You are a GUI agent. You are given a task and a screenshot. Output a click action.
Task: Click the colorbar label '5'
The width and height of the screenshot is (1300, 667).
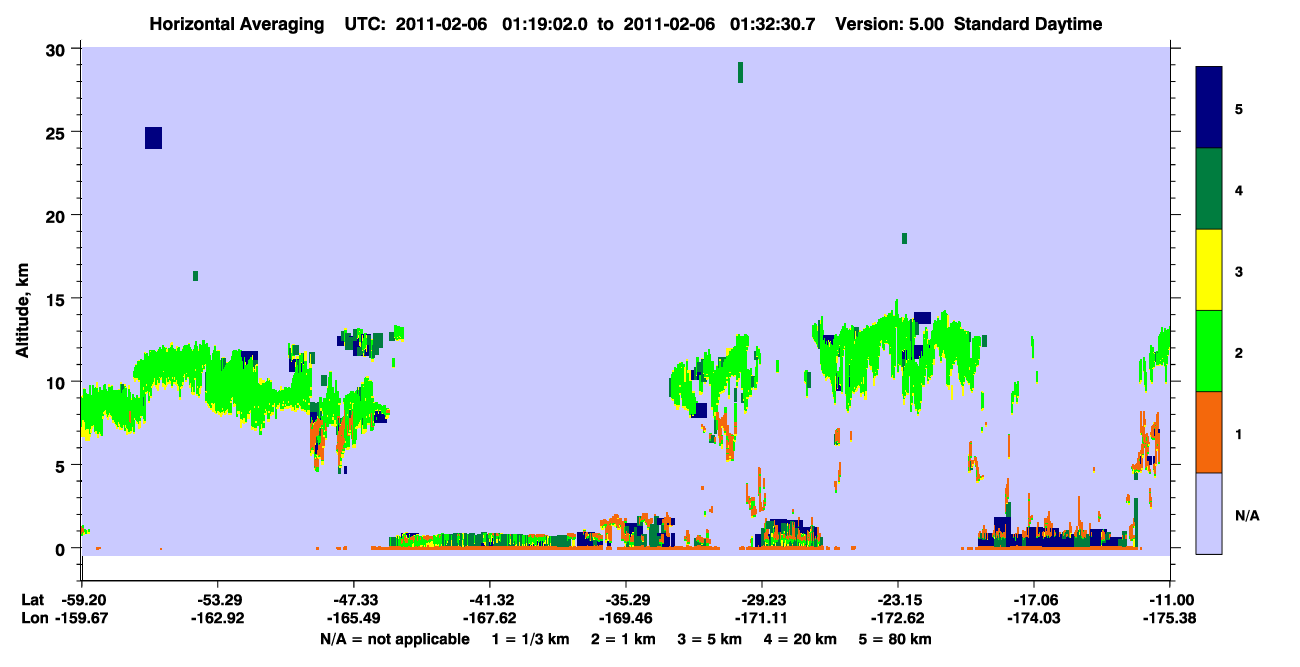(1239, 108)
